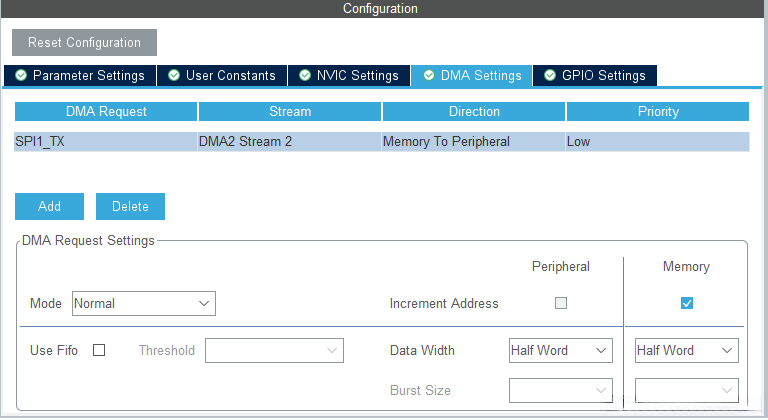
Task: Enable the Use Fifo checkbox
Action: point(99,350)
